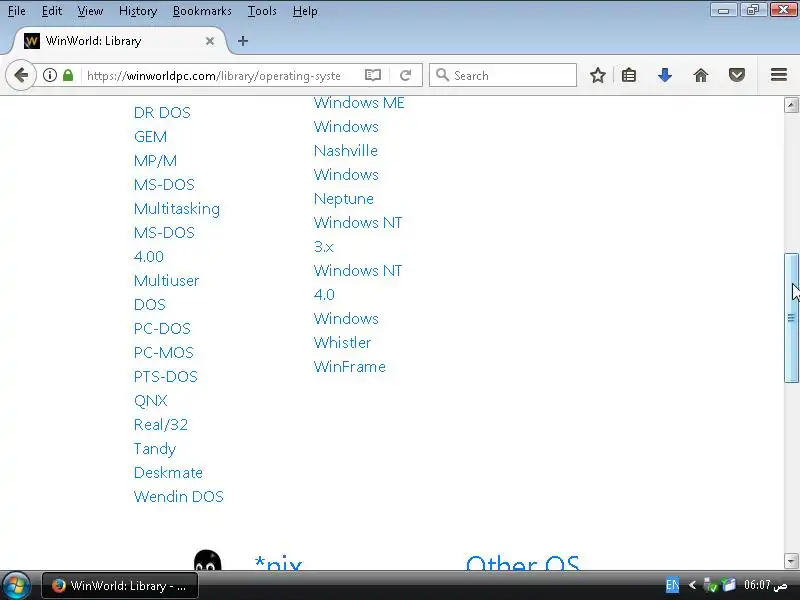Image resolution: width=800 pixels, height=600 pixels.
Task: Open the Downloads arrow panel
Action: (665, 76)
